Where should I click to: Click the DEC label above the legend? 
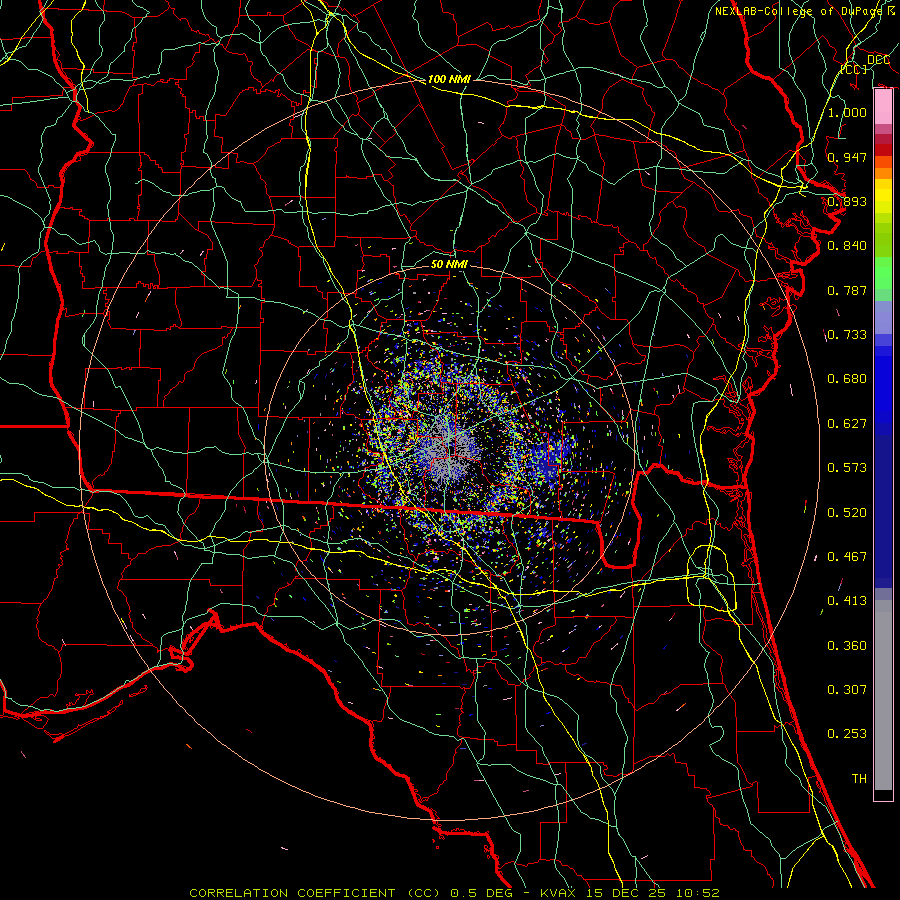tap(878, 60)
